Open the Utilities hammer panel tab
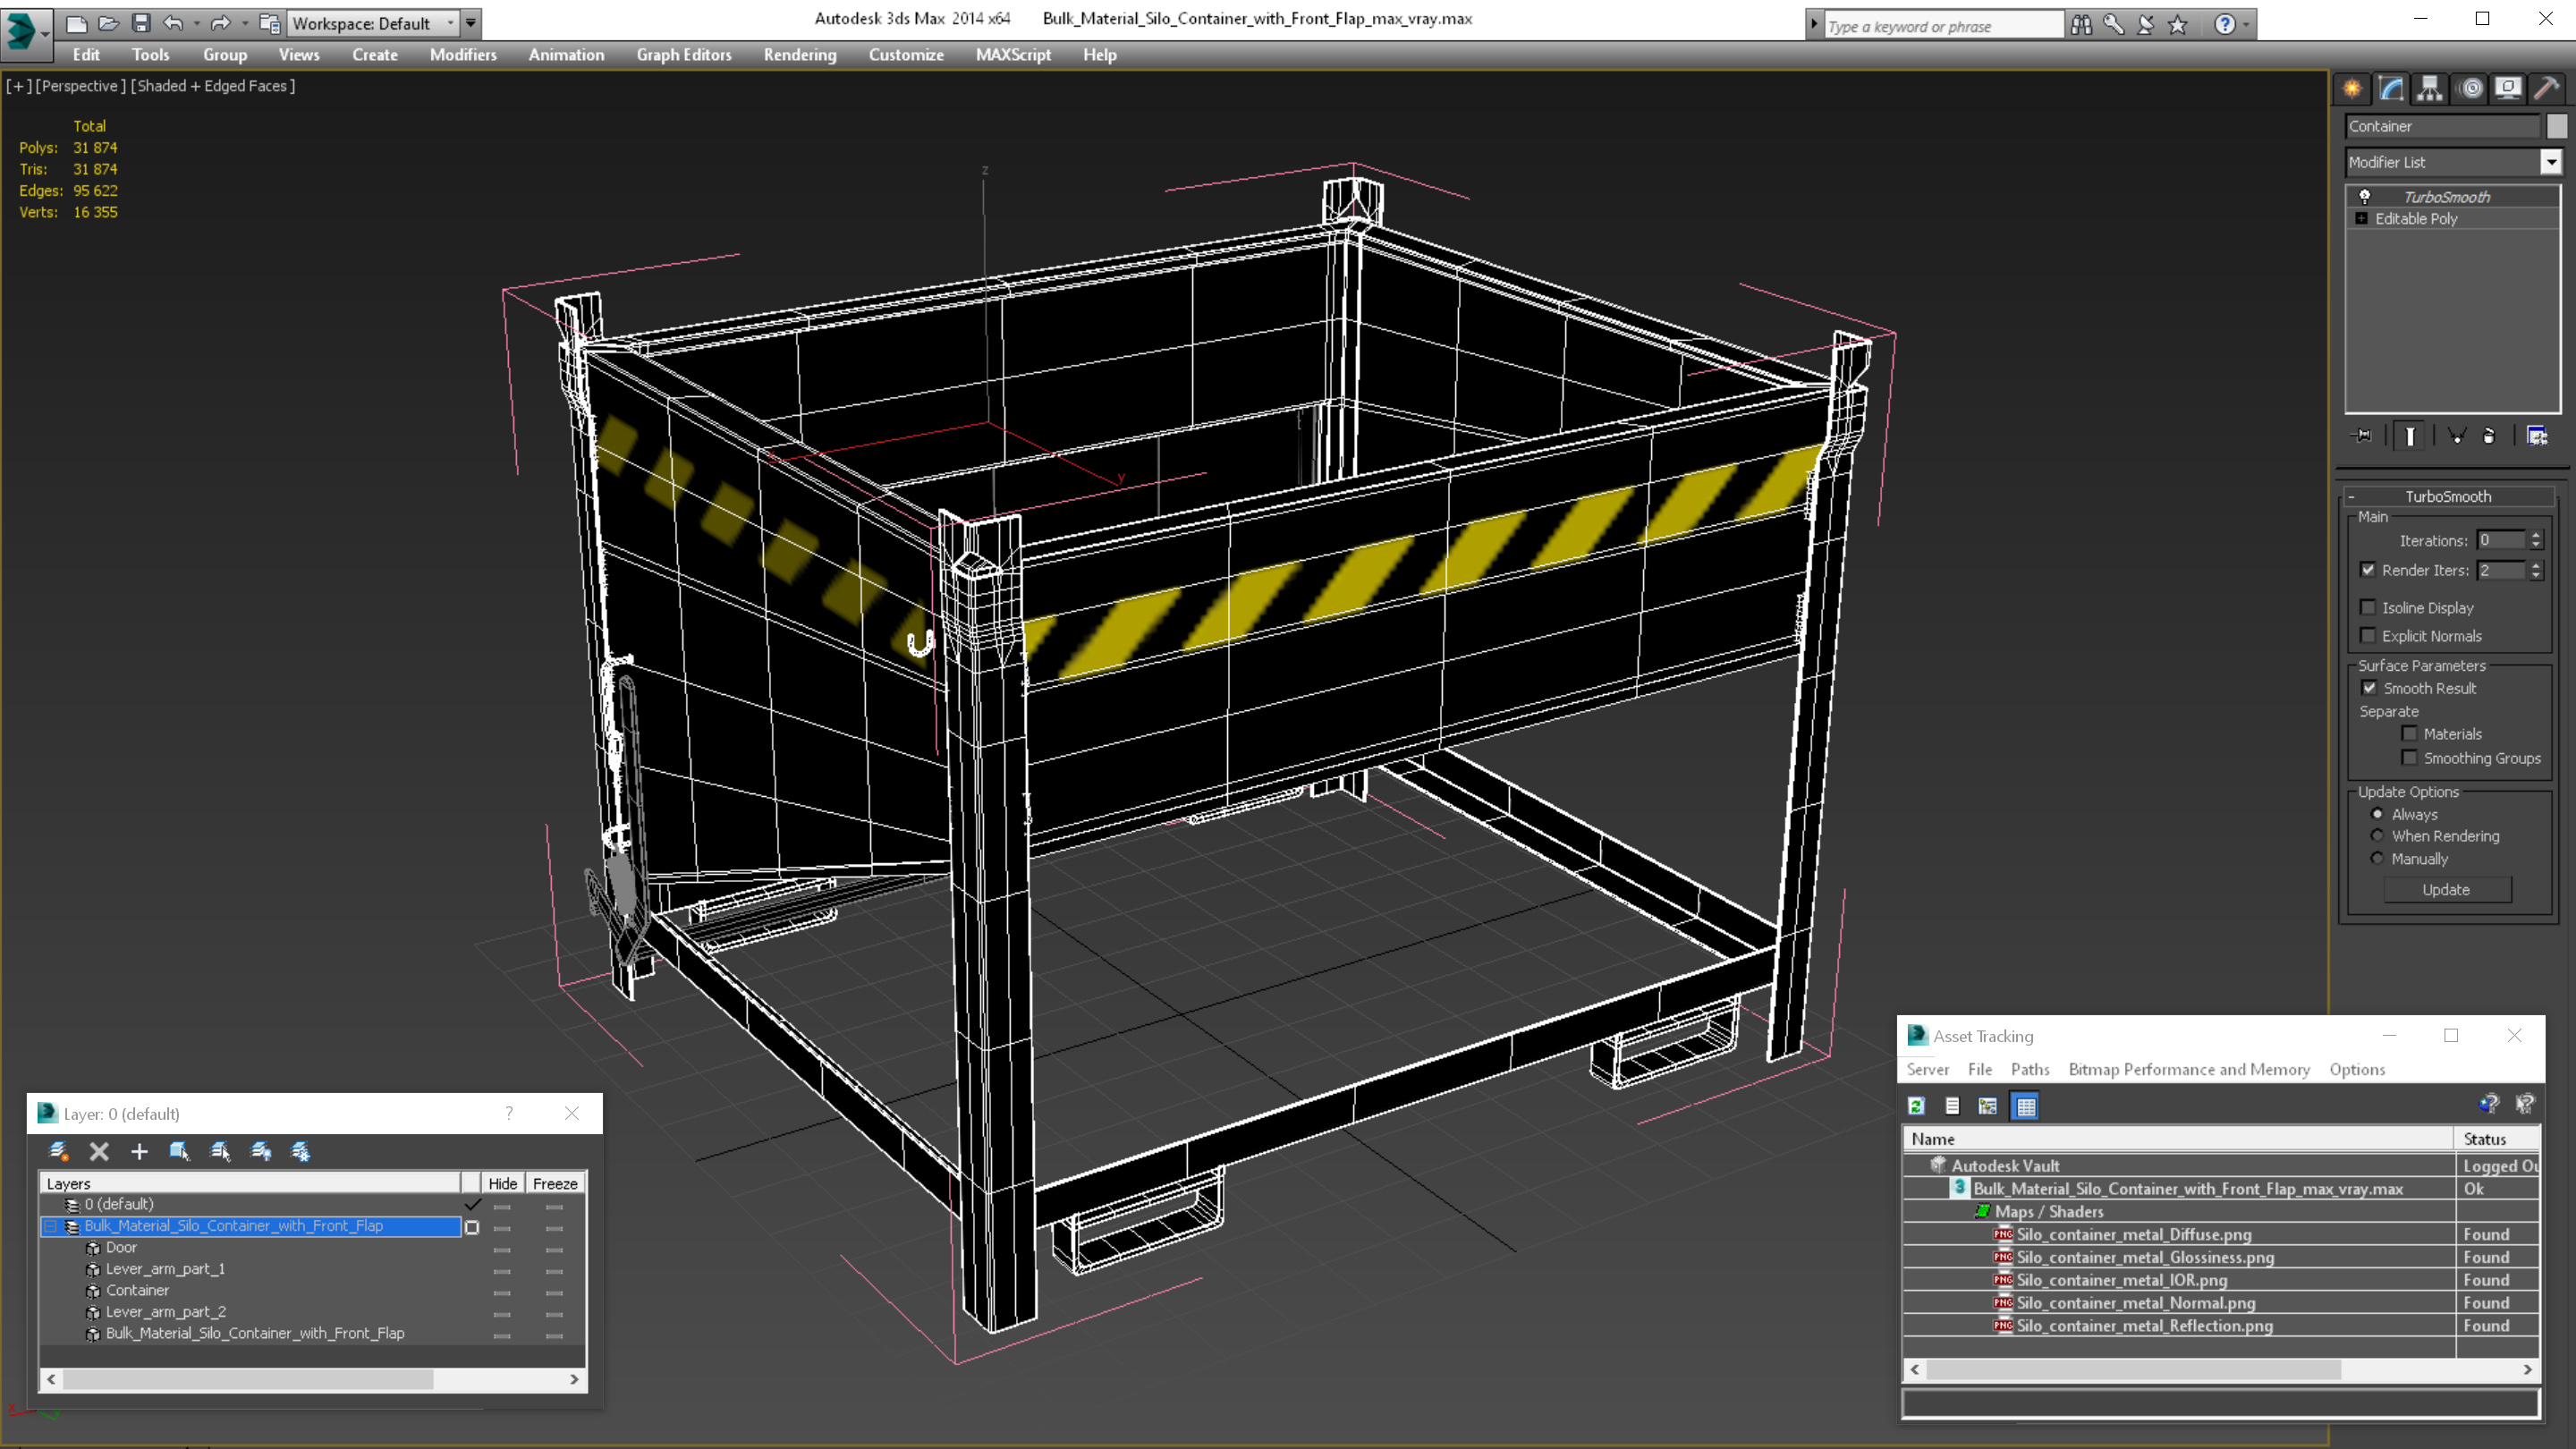The image size is (2576, 1449). click(2547, 89)
